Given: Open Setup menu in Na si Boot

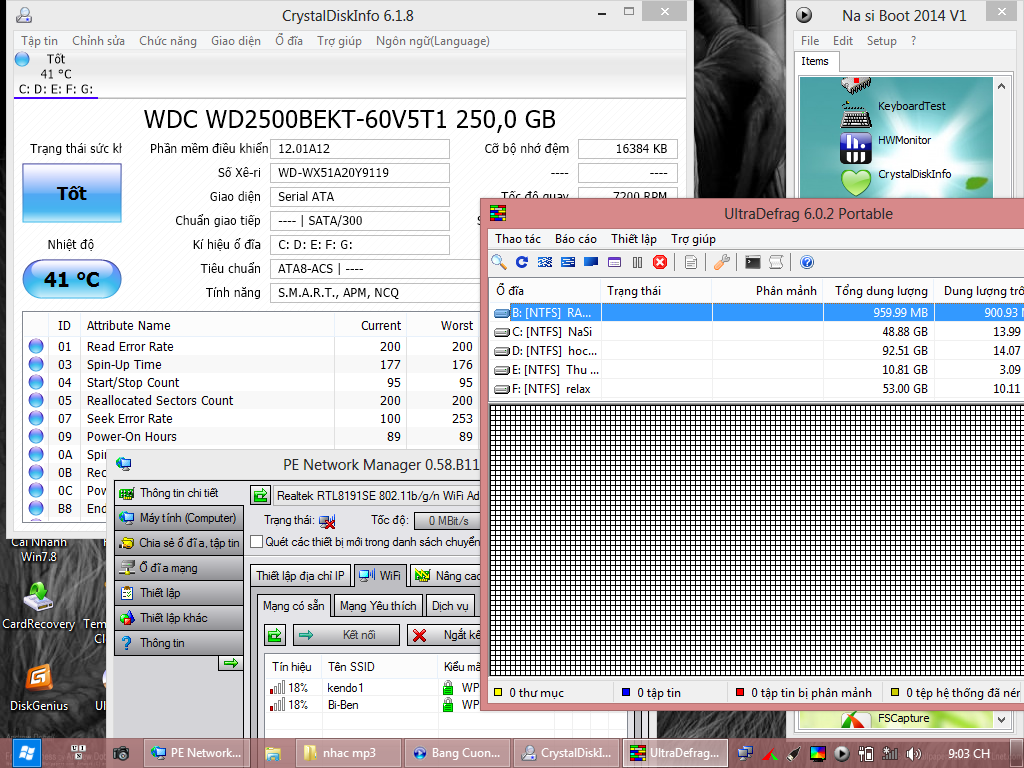Looking at the screenshot, I should [x=882, y=40].
